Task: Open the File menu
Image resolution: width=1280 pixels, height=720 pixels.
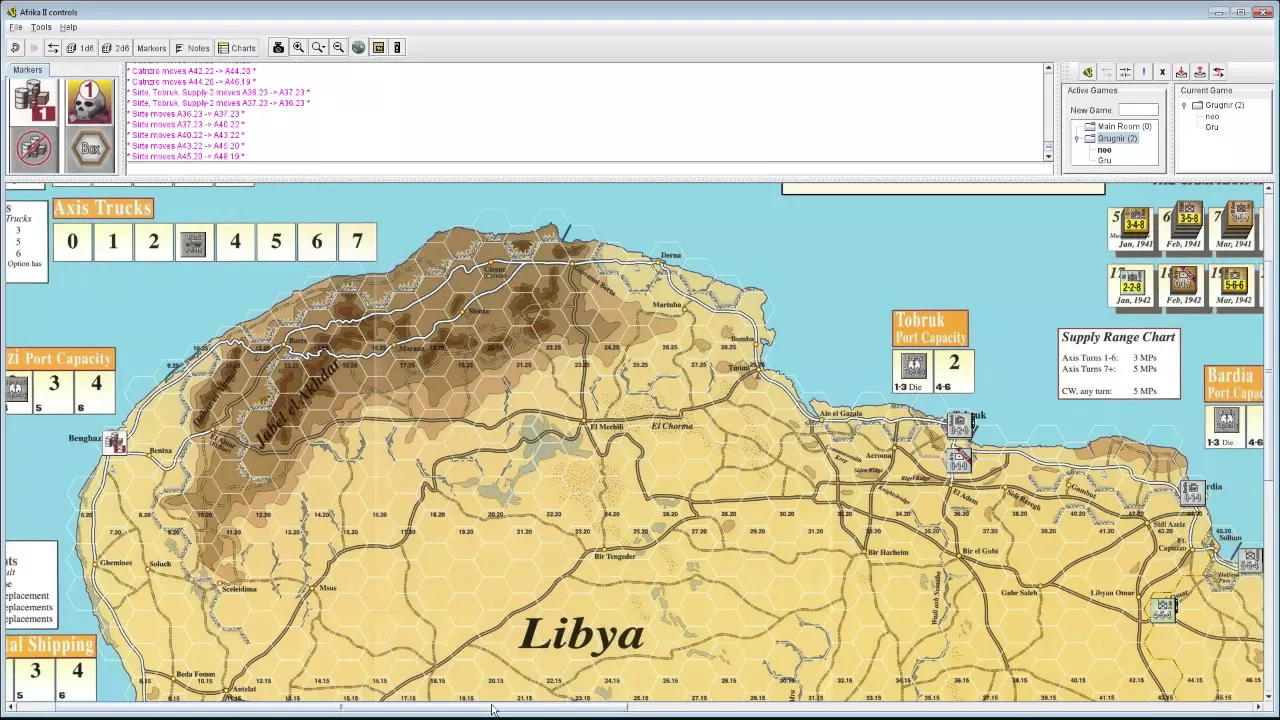Action: point(16,27)
